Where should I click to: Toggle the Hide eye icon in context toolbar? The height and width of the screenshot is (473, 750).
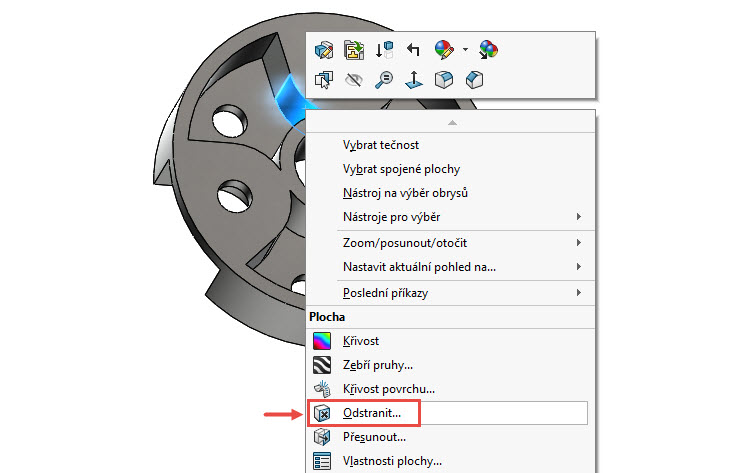coord(354,80)
